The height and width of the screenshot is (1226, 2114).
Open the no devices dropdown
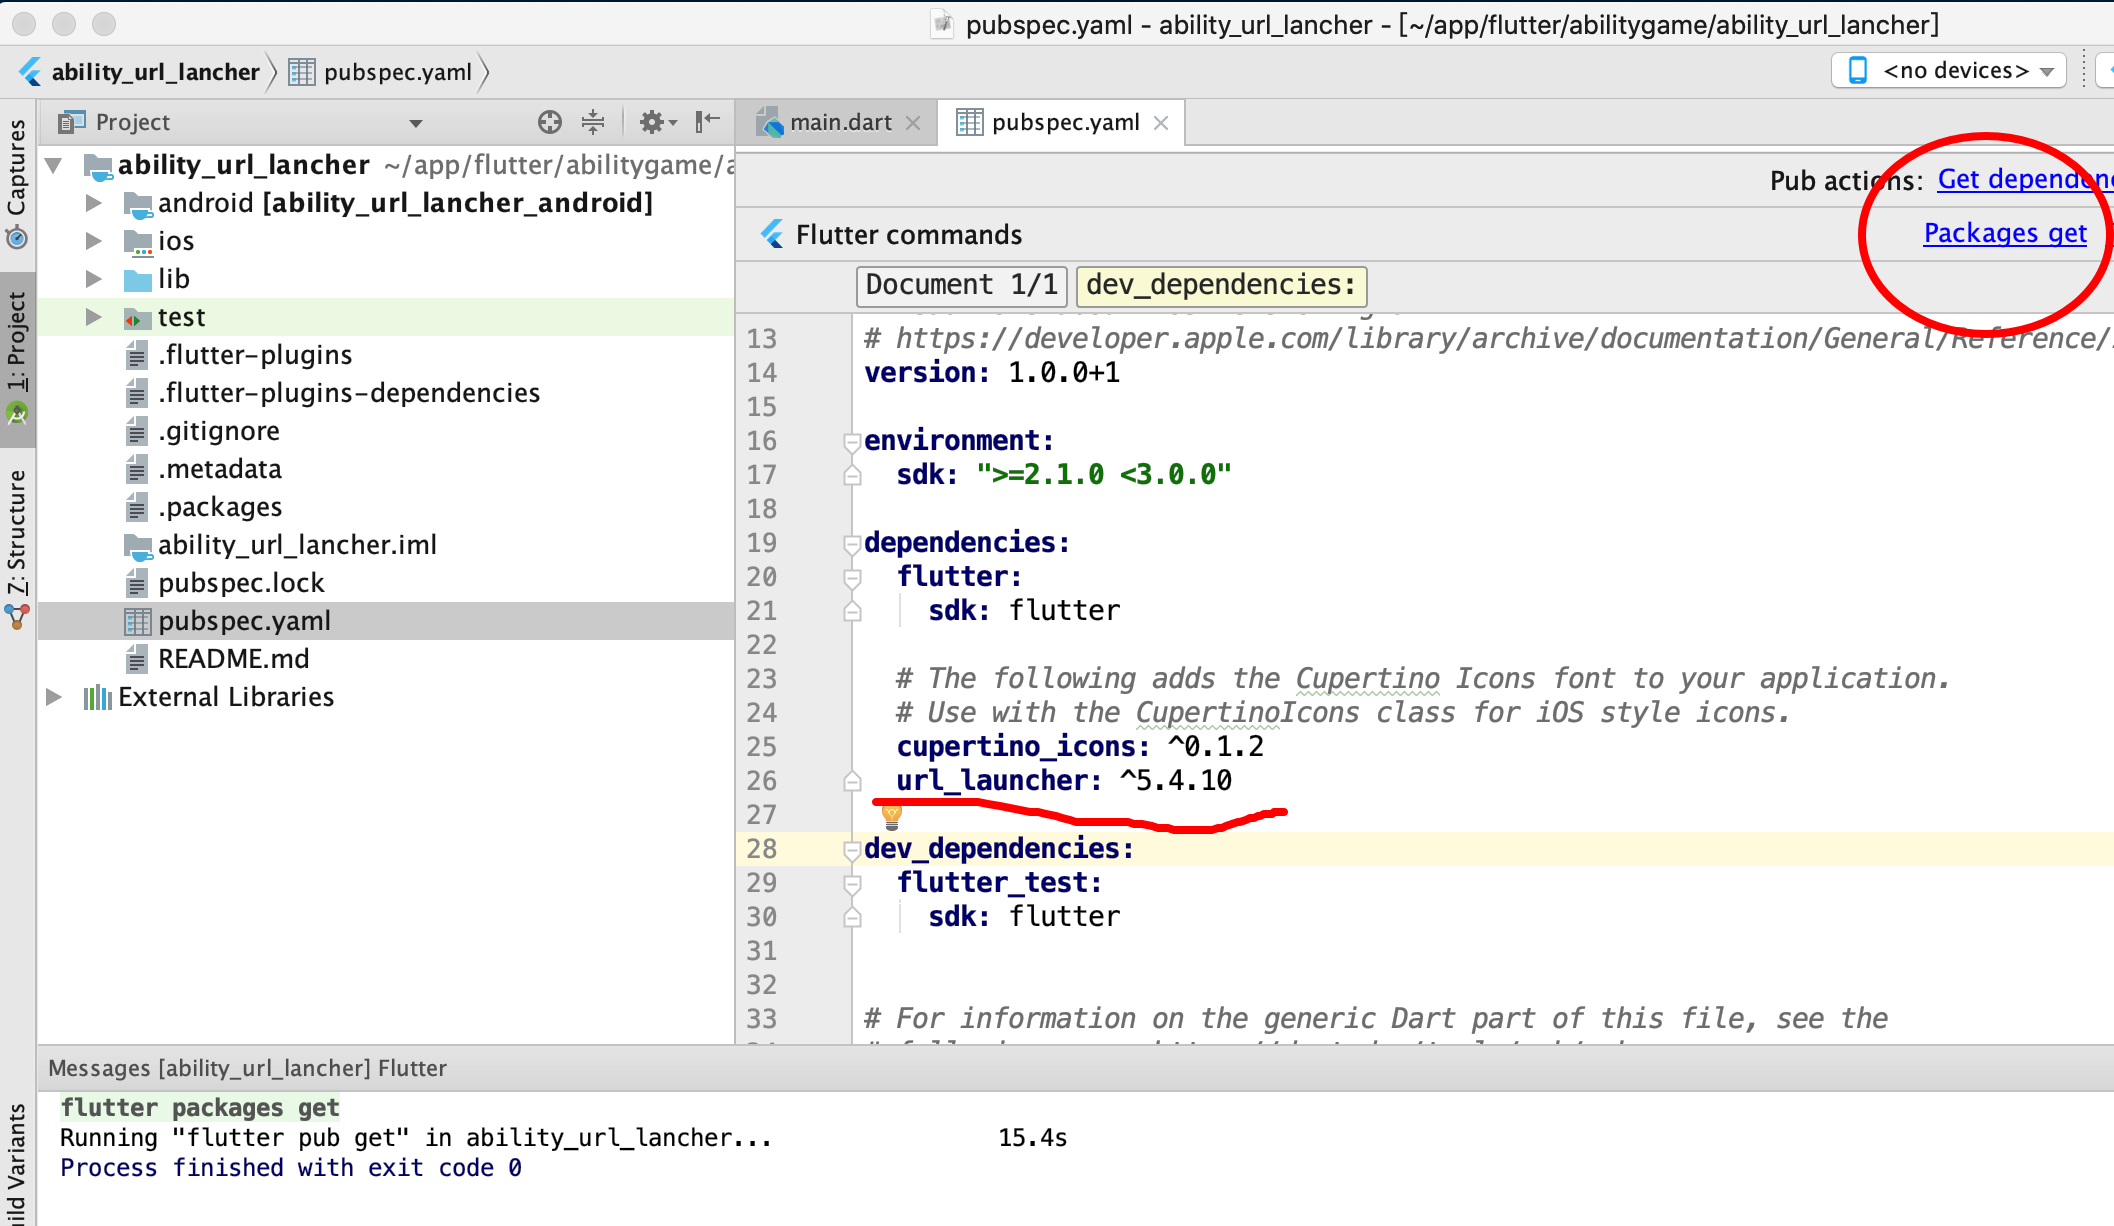pos(1949,71)
